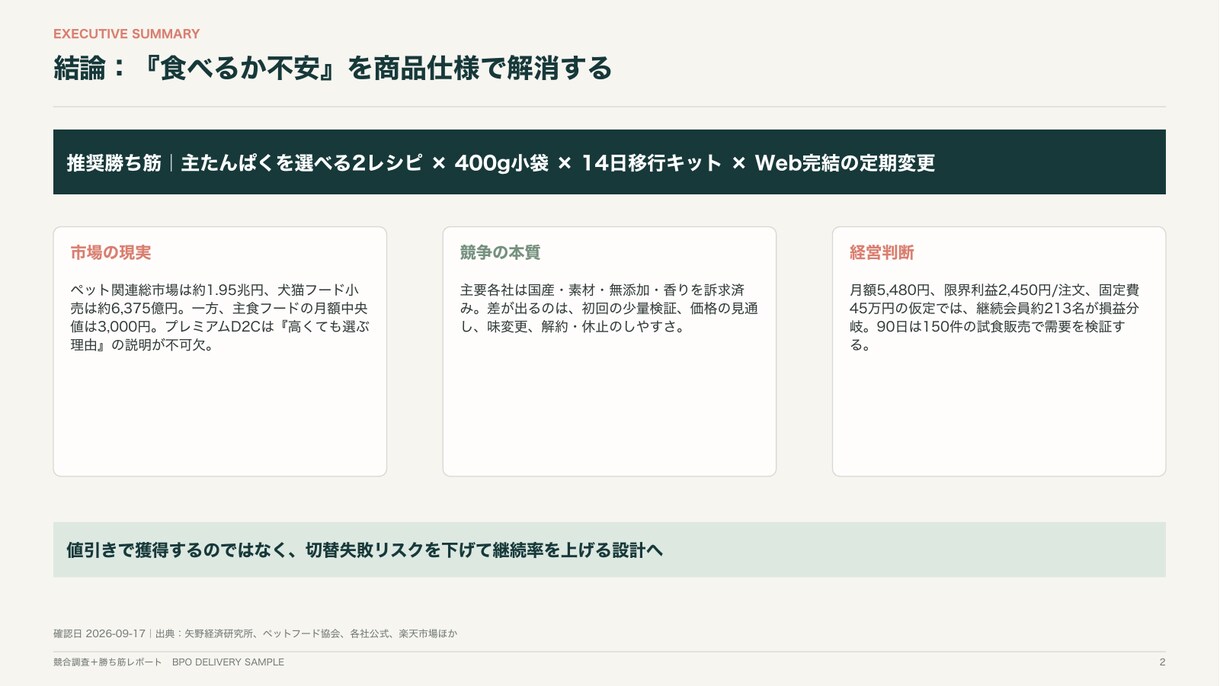Click the dark banner starting 推奨勝ち筋

(x=609, y=162)
